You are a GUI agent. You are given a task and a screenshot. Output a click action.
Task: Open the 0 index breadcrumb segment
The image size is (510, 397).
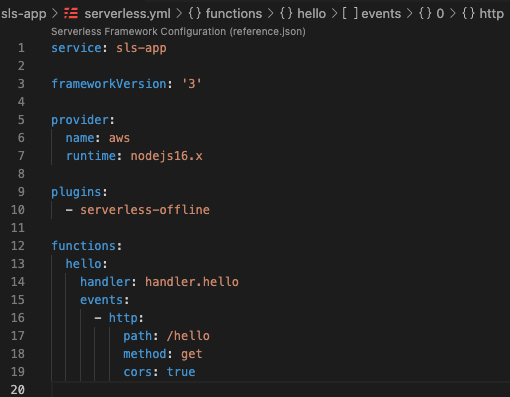[x=440, y=14]
